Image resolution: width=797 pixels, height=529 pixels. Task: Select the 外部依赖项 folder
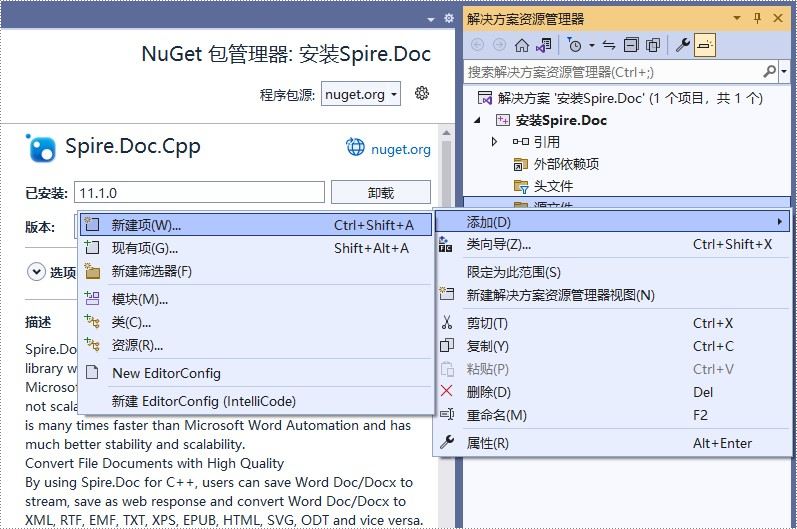coord(556,164)
